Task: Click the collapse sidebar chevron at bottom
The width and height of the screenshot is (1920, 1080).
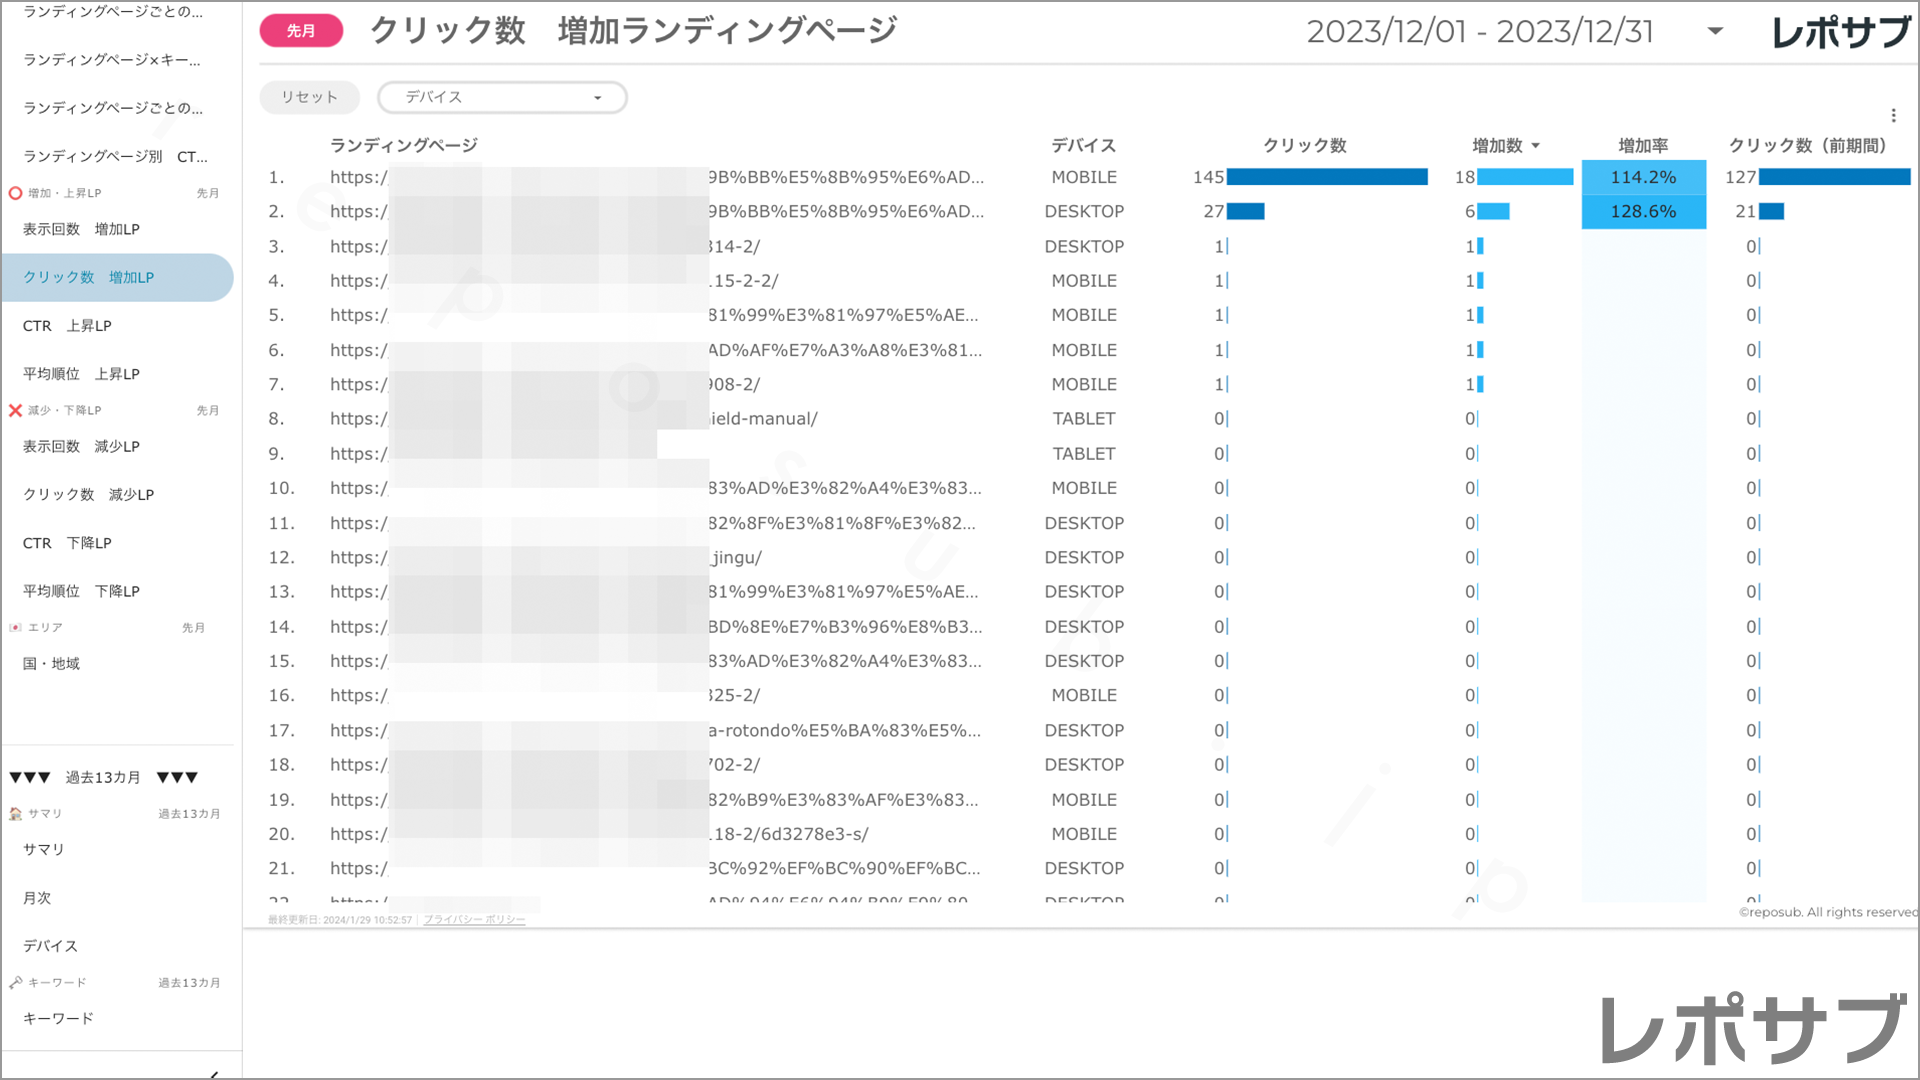Action: 214,1074
